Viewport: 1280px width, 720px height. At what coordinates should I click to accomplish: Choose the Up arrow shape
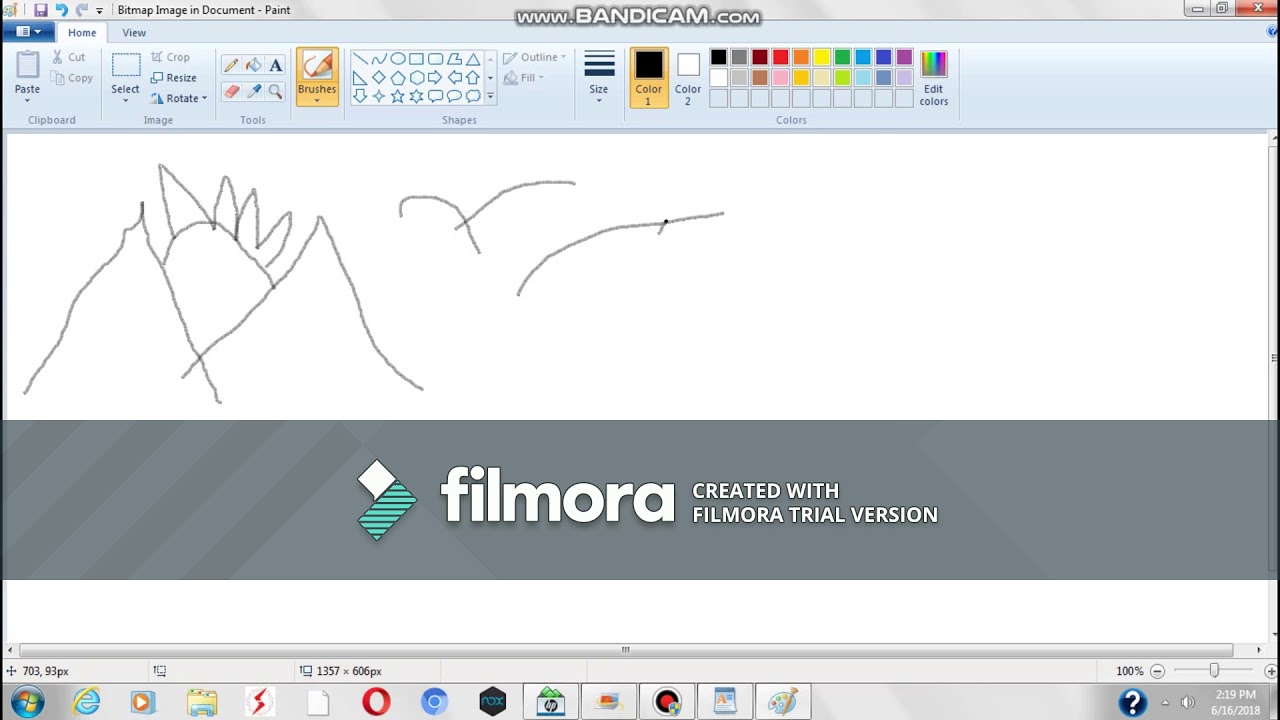point(474,77)
